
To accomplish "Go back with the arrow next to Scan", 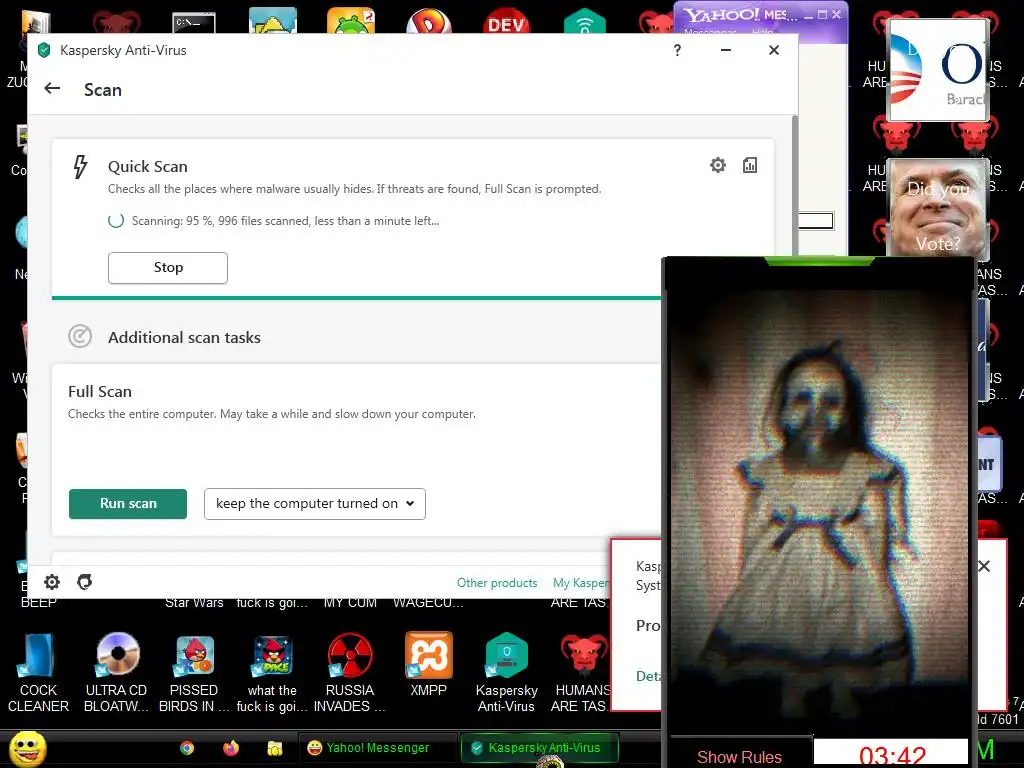I will (52, 88).
